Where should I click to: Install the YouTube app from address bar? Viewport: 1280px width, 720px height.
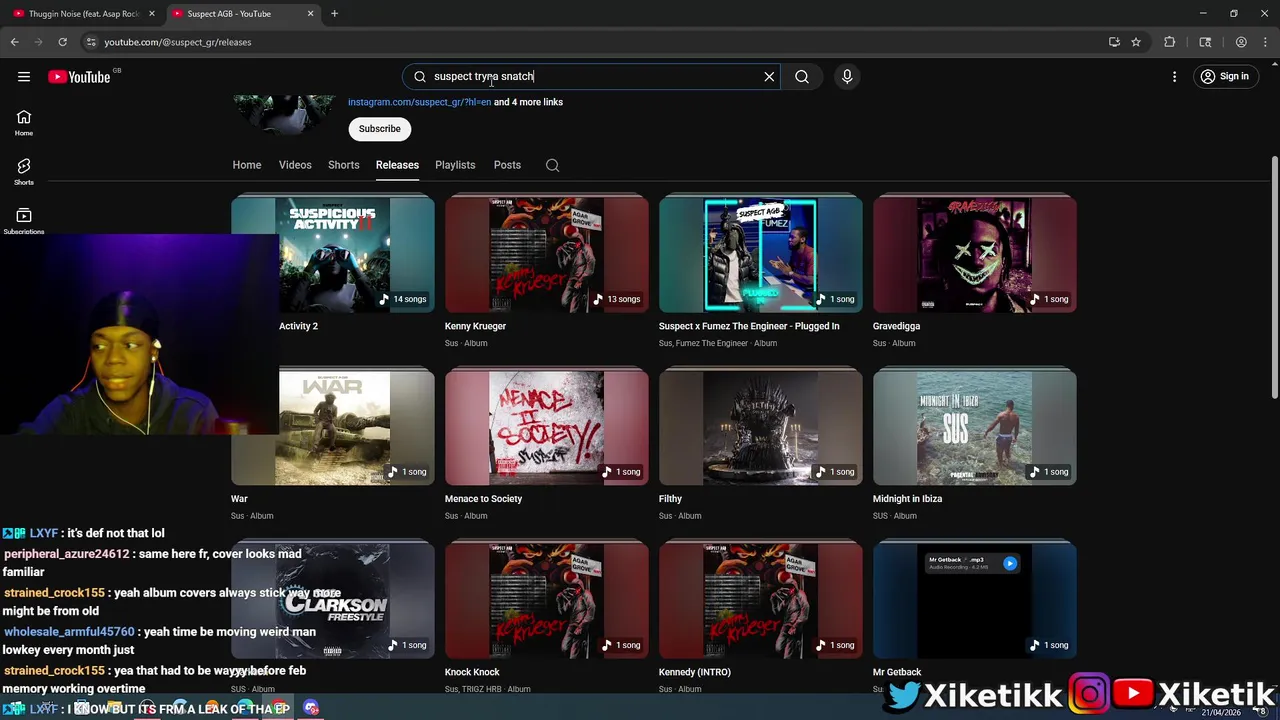click(1114, 42)
